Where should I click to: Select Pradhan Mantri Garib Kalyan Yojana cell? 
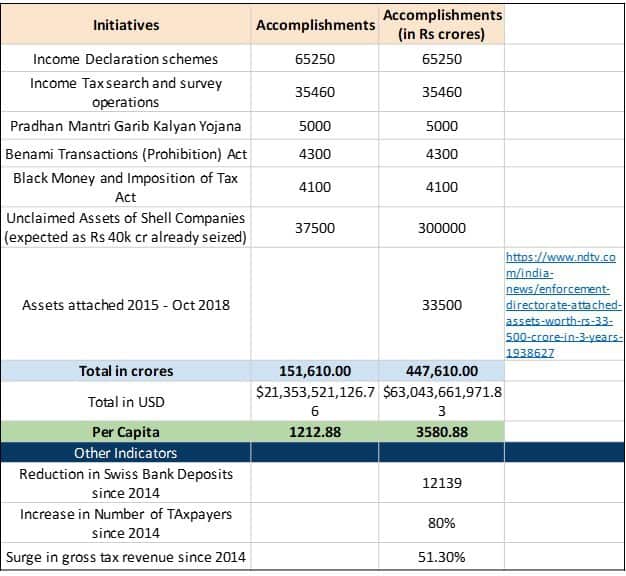pos(126,126)
